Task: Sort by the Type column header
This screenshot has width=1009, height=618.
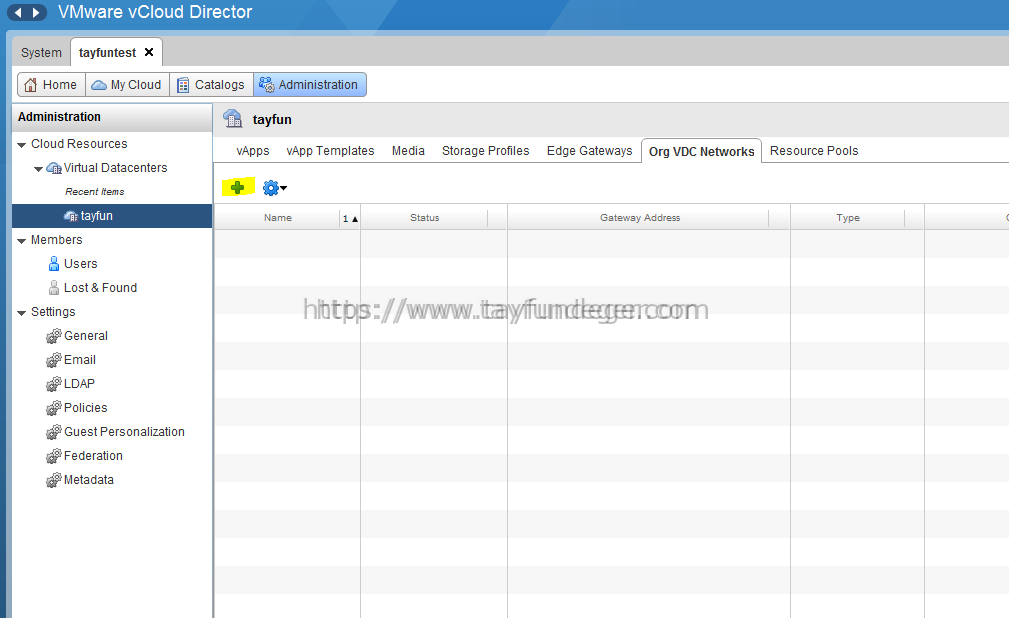Action: tap(848, 218)
